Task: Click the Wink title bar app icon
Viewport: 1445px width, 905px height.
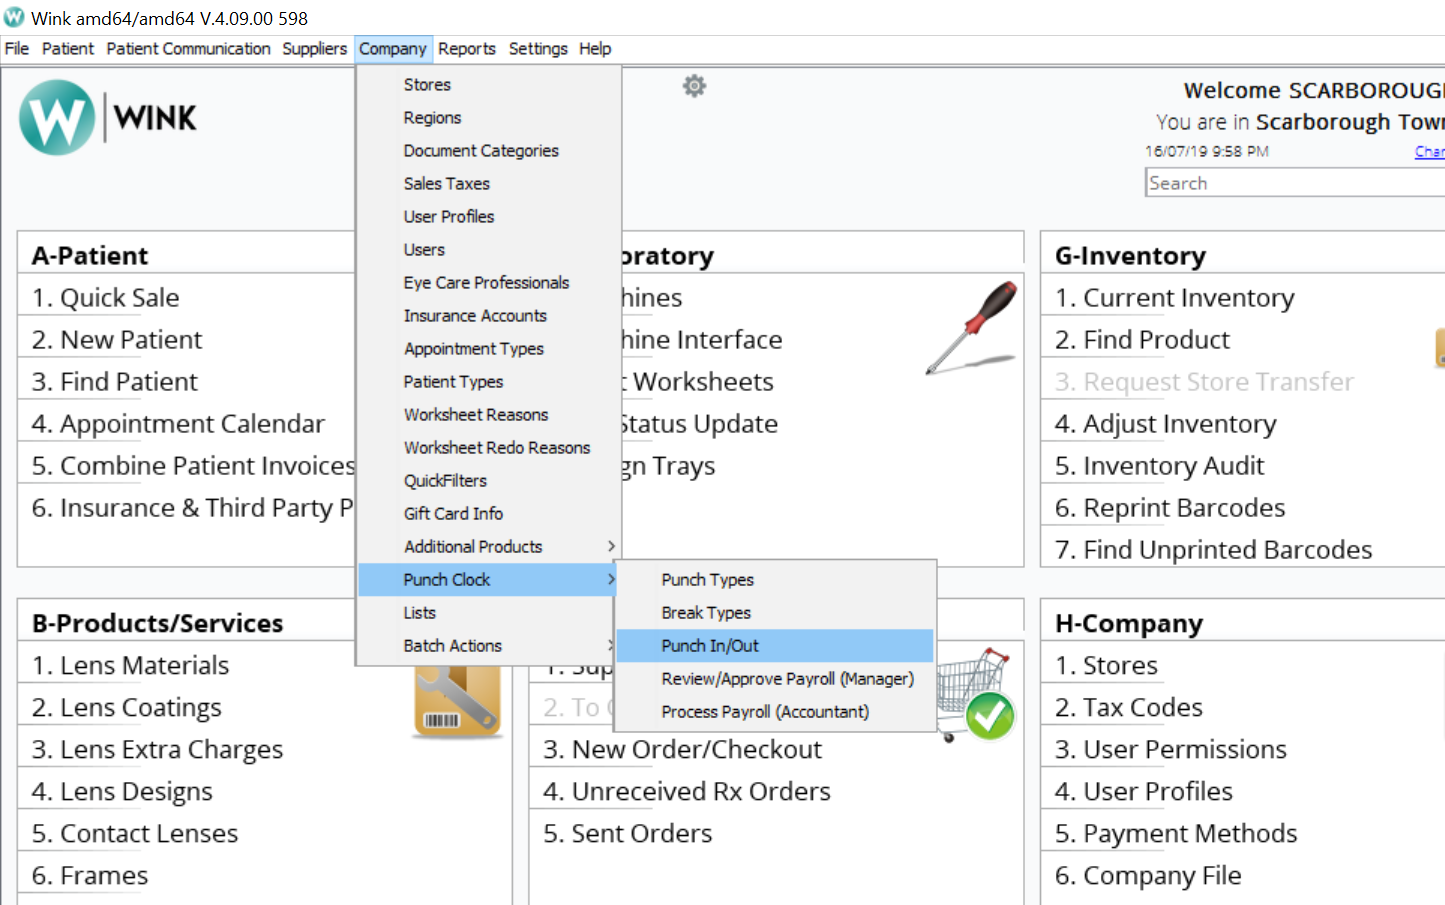Action: (14, 17)
